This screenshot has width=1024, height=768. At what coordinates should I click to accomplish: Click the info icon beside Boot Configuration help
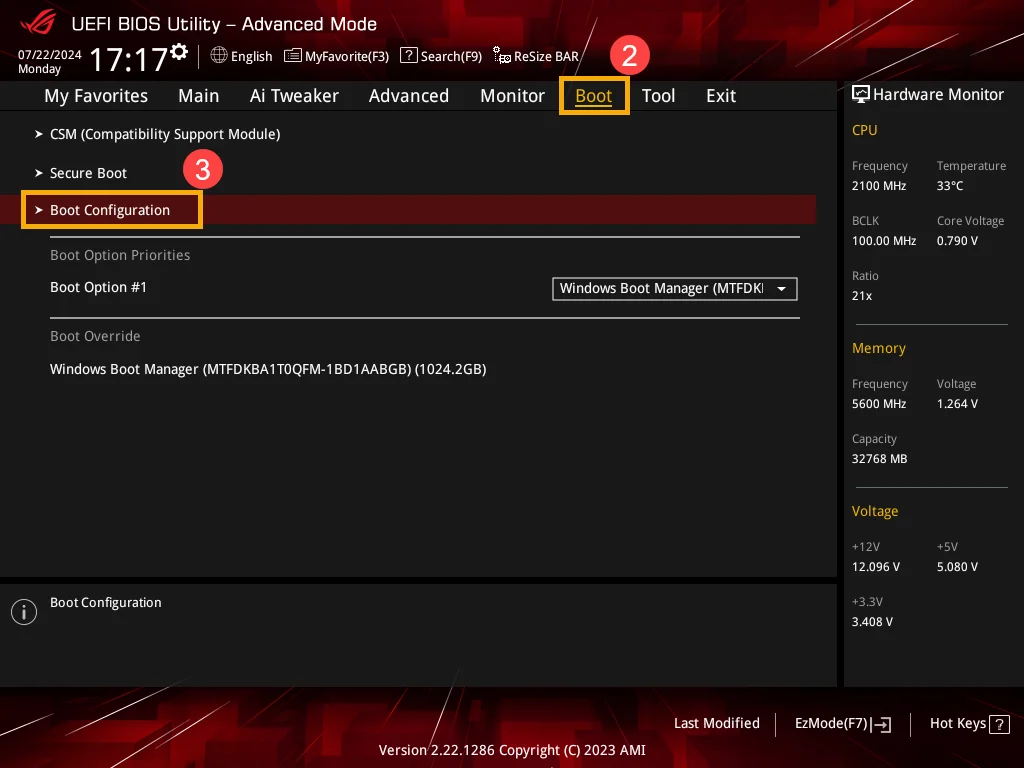pyautogui.click(x=24, y=612)
